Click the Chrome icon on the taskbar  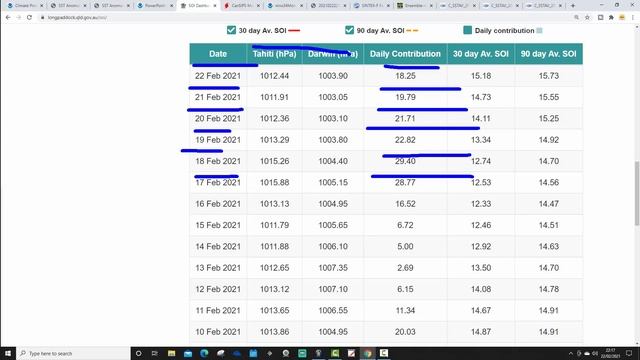click(368, 353)
